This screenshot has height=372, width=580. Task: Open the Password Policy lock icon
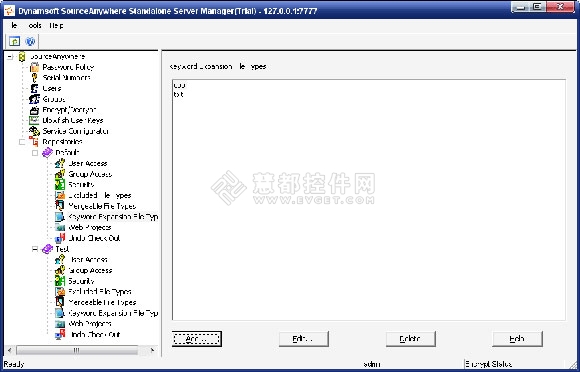(x=34, y=67)
